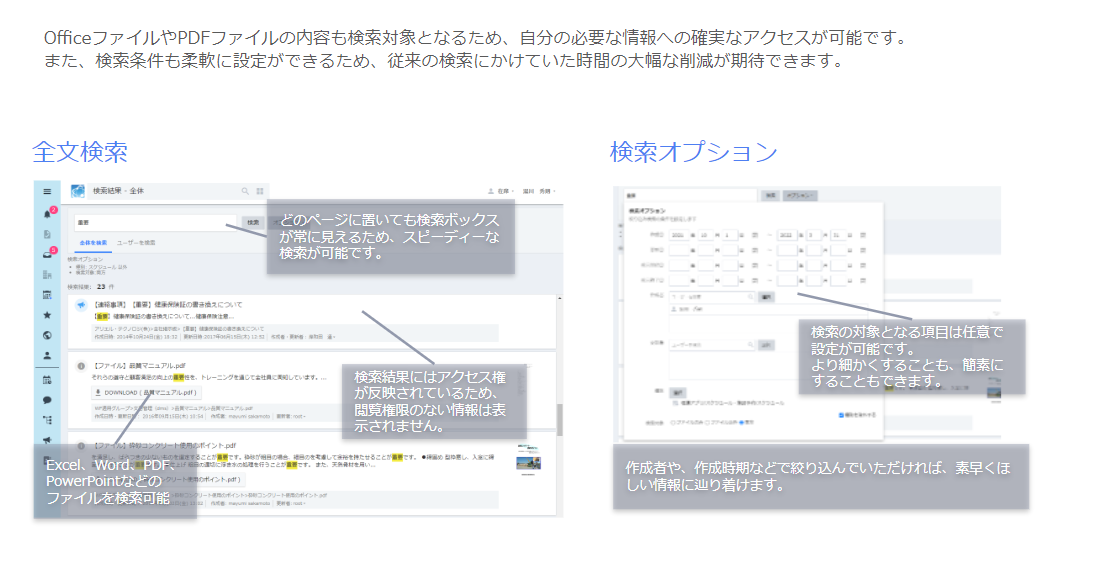Click the 検索 button beside the search box
The image size is (1101, 570).
pyautogui.click(x=253, y=222)
